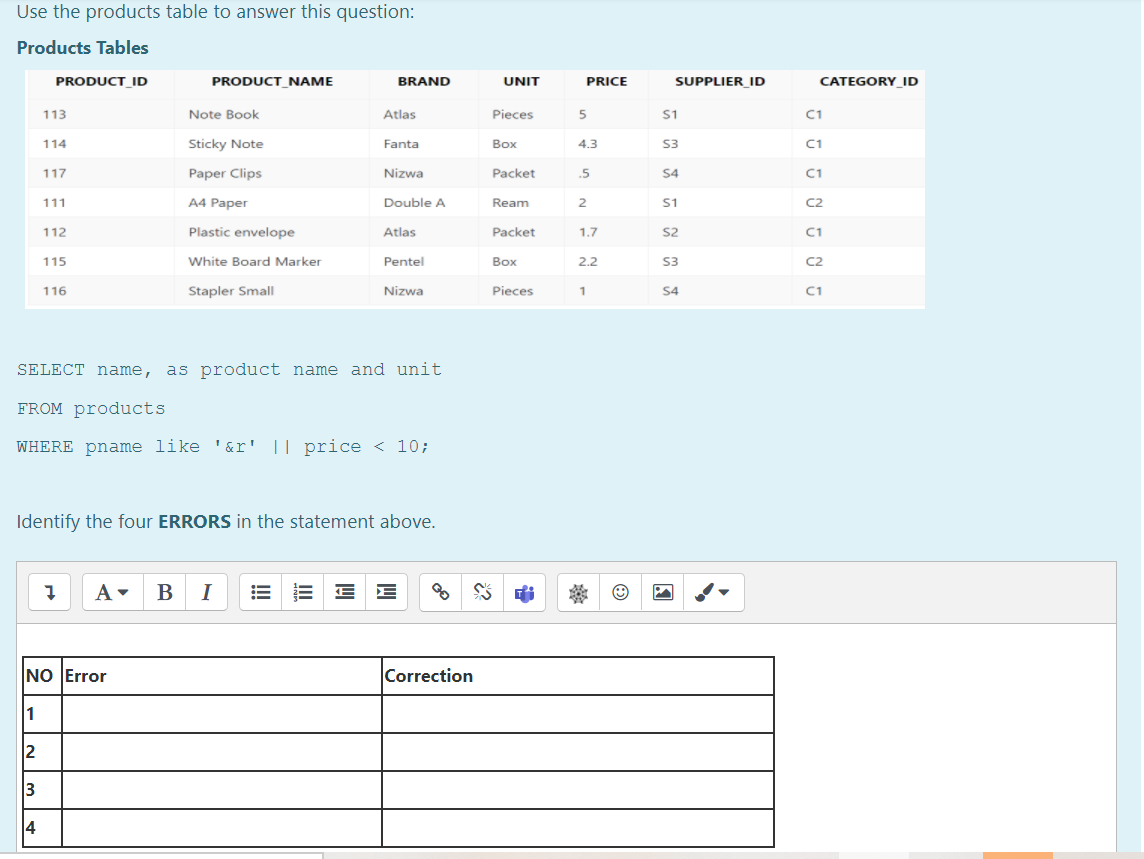1144x859 pixels.
Task: Click the UNIT column header
Action: [x=522, y=82]
